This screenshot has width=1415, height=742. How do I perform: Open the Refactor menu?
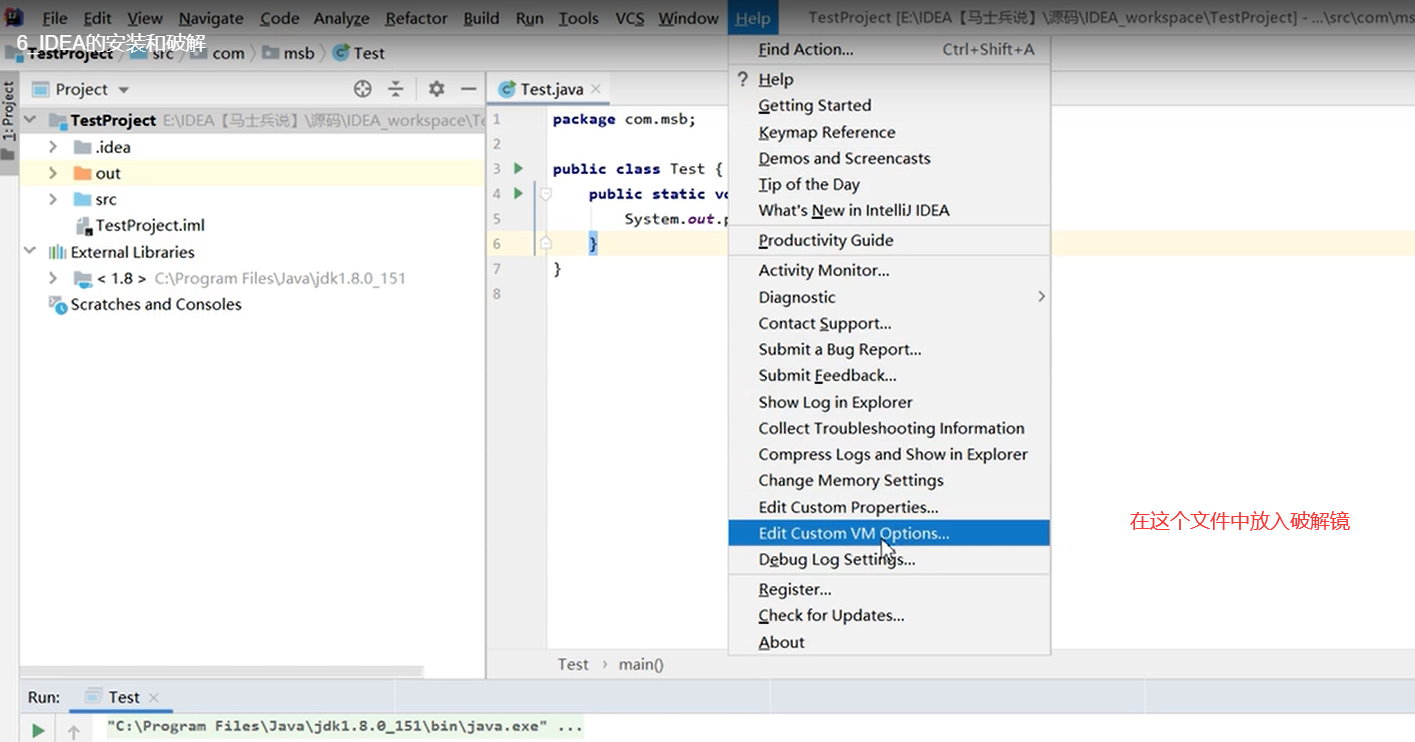pos(416,18)
